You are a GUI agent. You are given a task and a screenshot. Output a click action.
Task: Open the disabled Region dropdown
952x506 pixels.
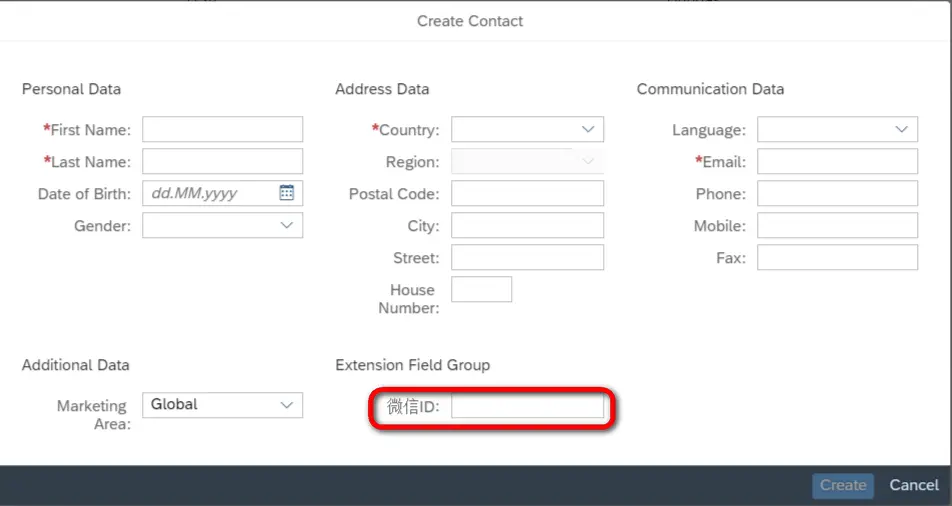[x=588, y=162]
